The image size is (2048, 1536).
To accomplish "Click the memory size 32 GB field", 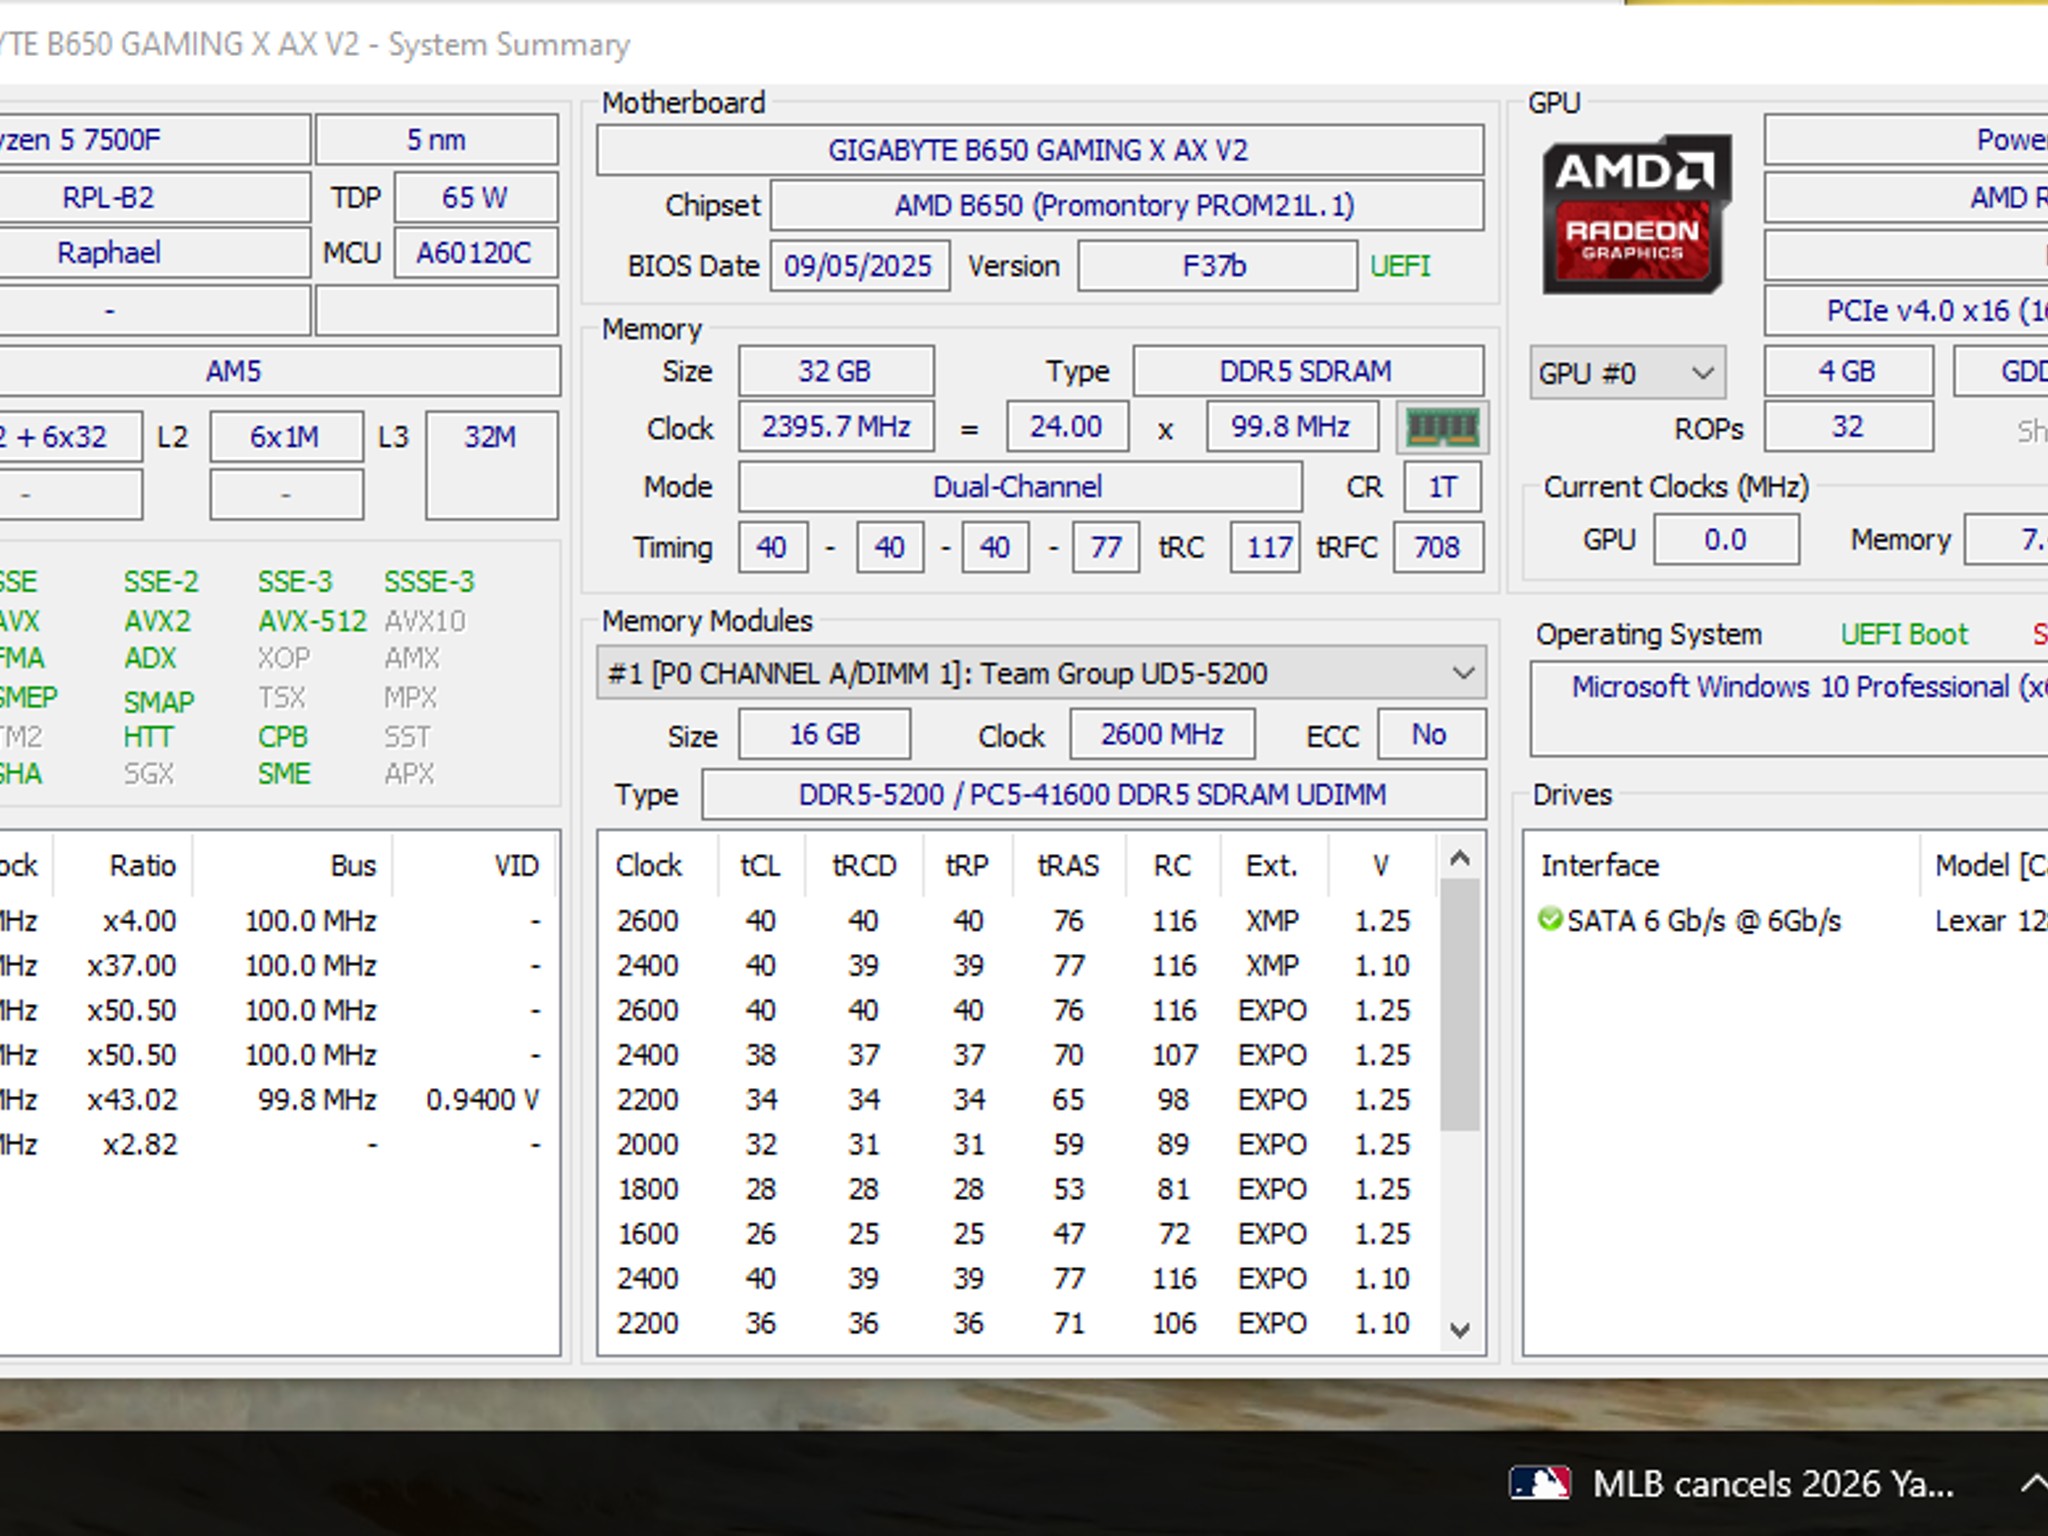I will point(836,371).
